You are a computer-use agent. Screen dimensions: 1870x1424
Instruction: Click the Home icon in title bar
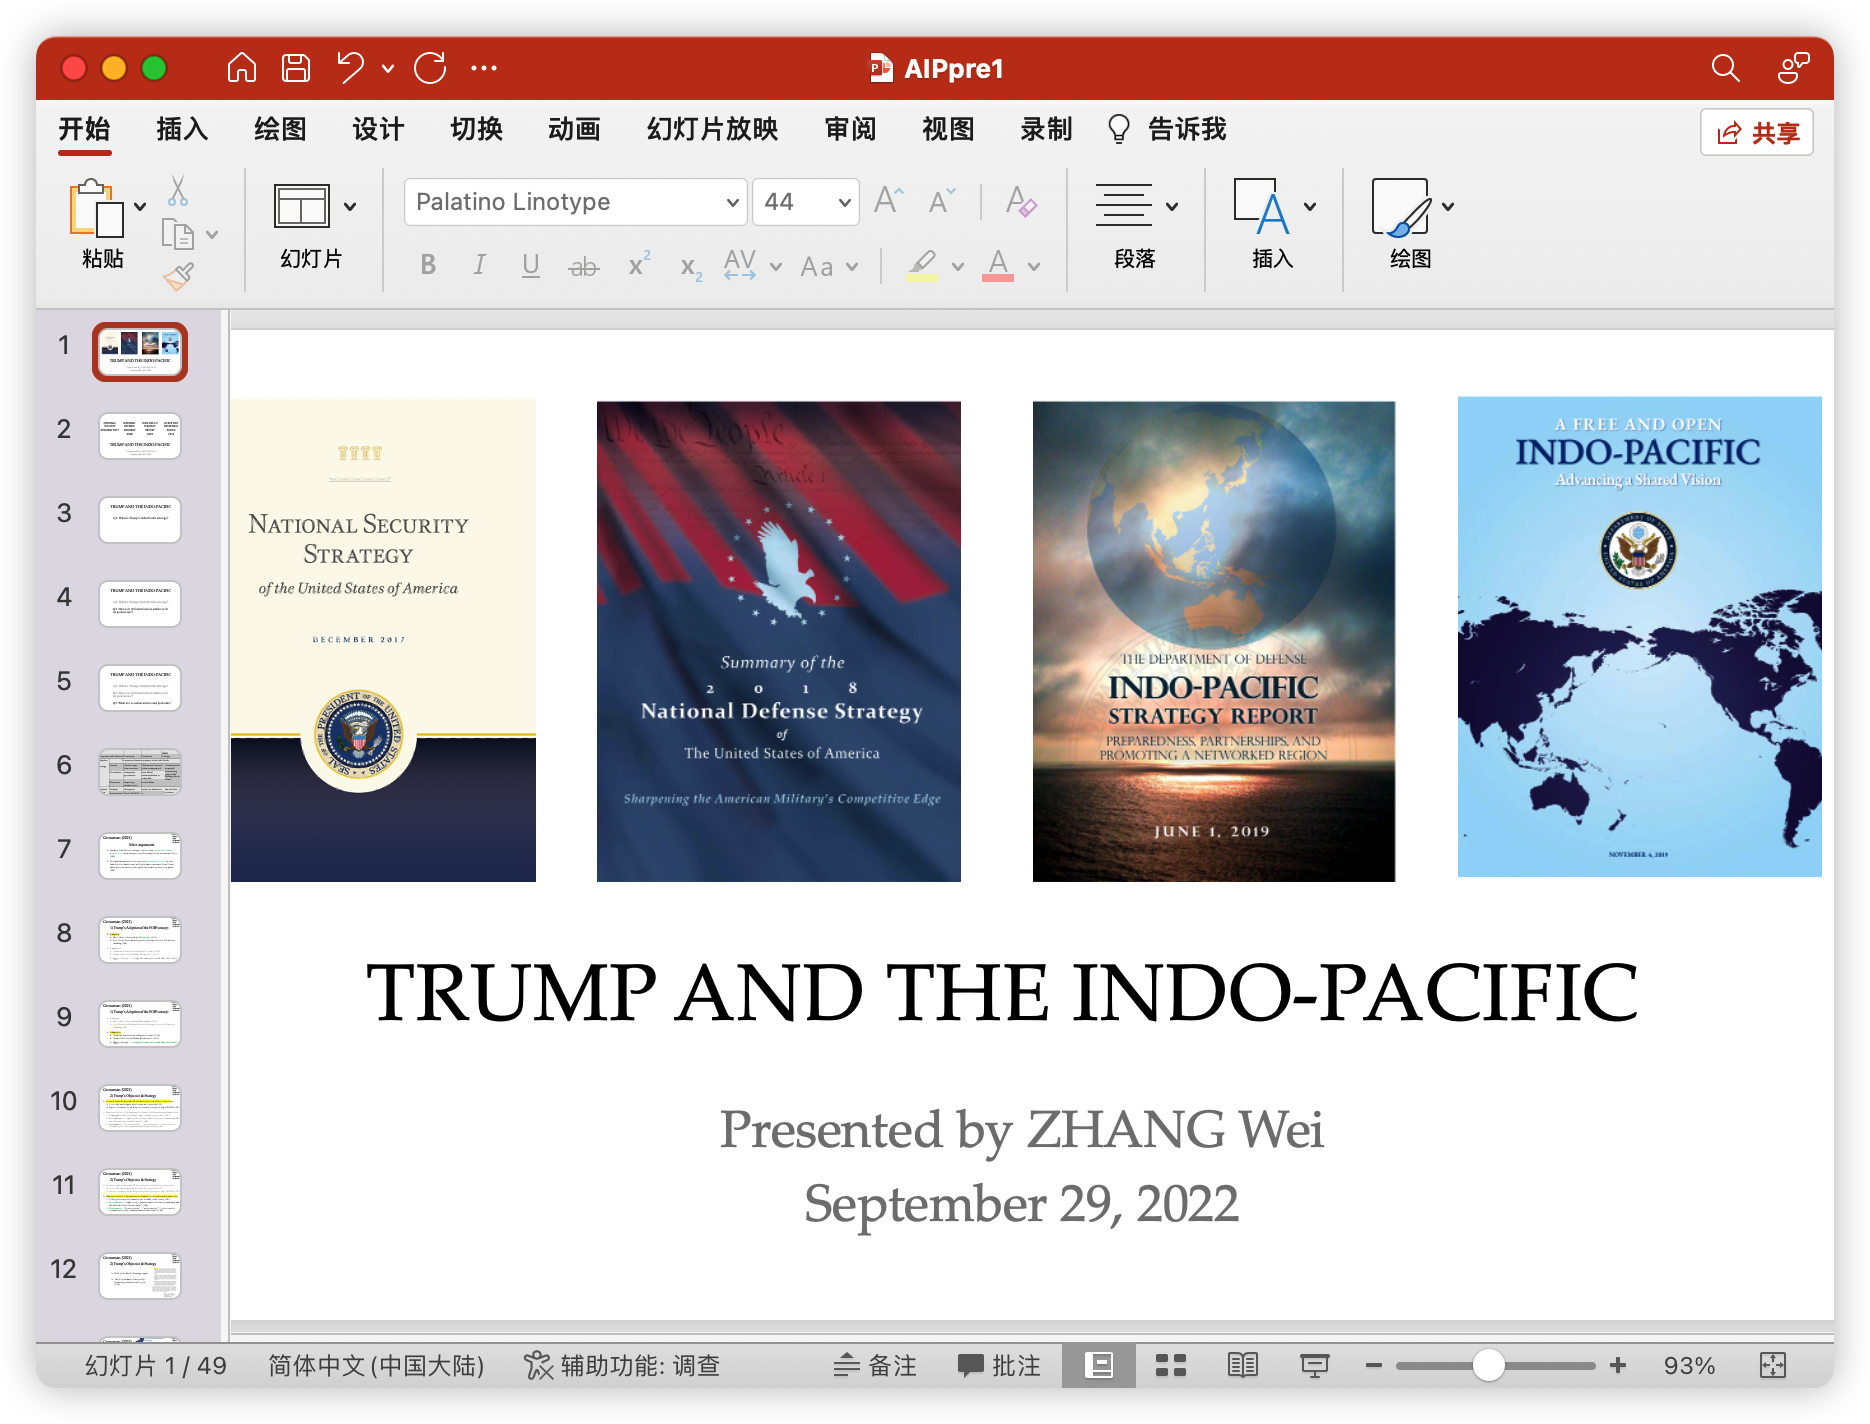242,68
